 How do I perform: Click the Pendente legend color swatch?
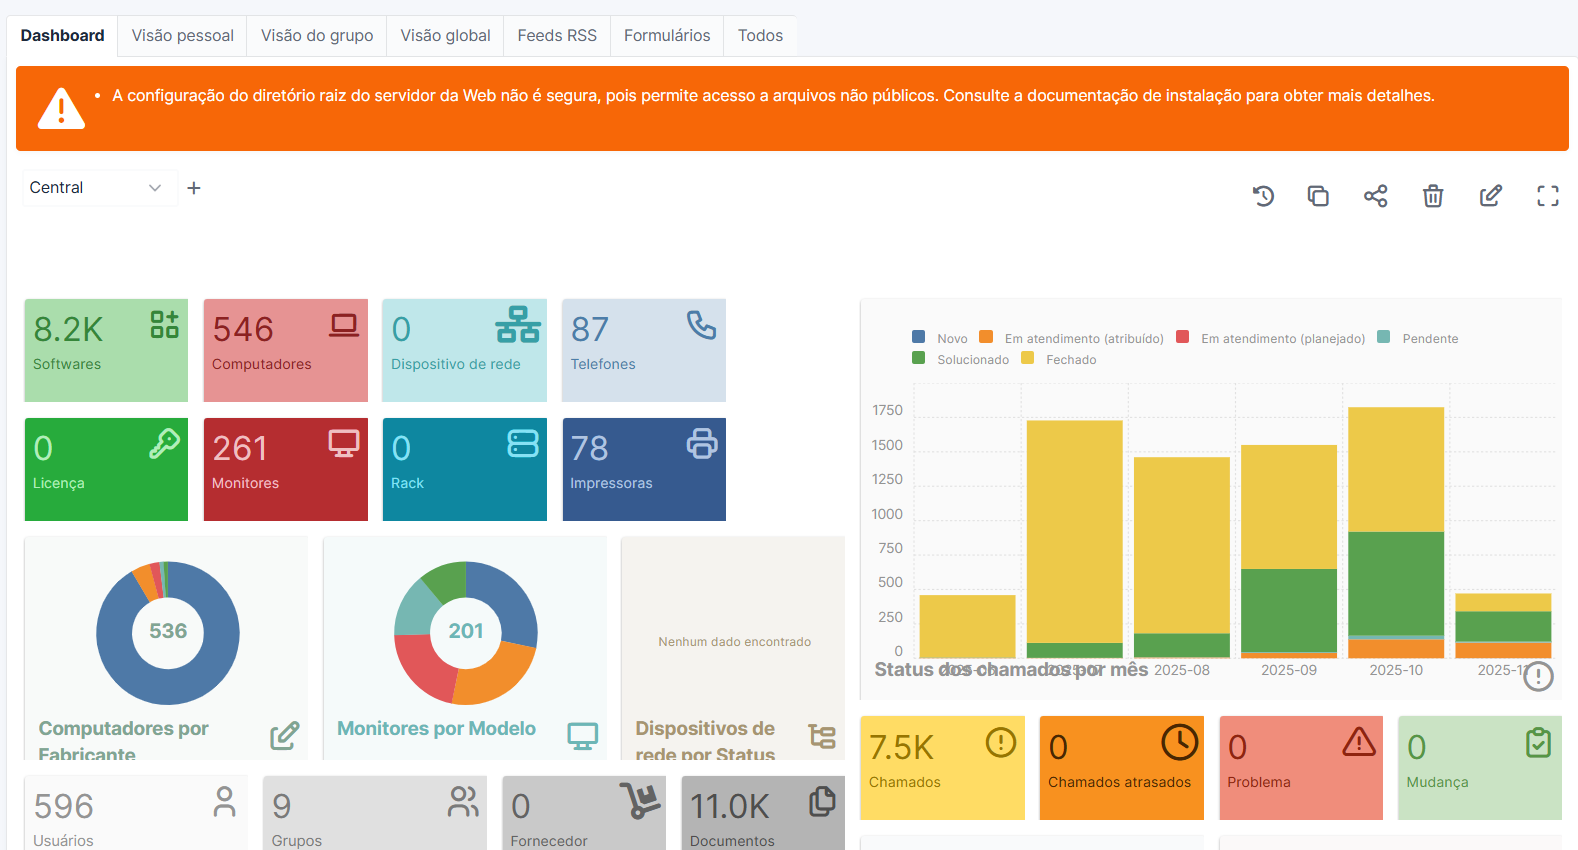(1384, 337)
